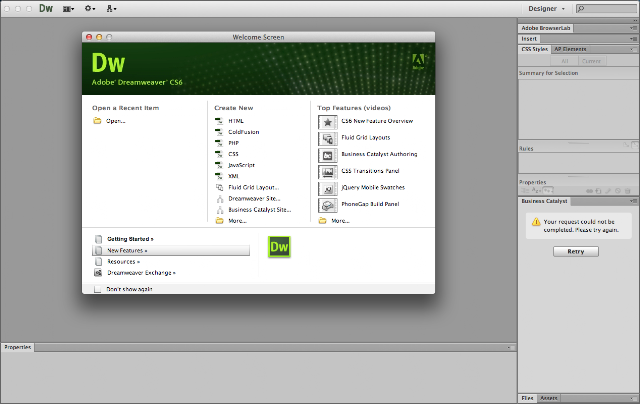The width and height of the screenshot is (640, 404).
Task: Open the Adobe BrowserLab panel options menu
Action: pos(633,28)
